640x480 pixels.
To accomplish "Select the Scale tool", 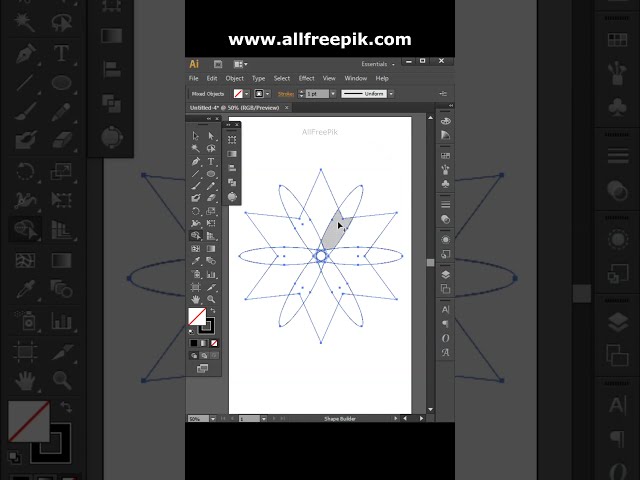I will (211, 211).
